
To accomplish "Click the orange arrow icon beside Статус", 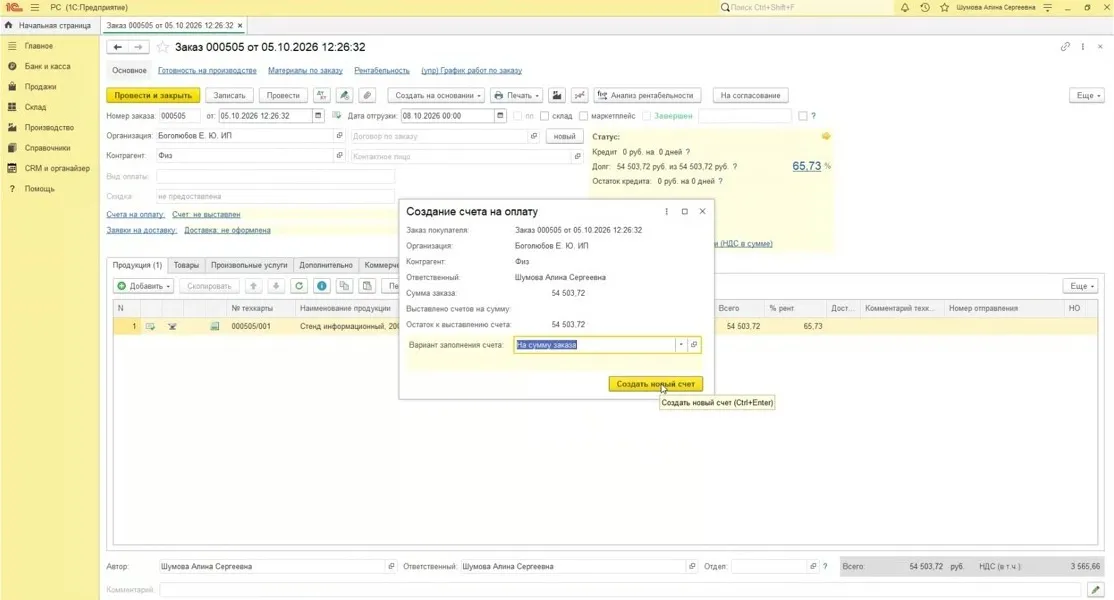I will pyautogui.click(x=826, y=136).
